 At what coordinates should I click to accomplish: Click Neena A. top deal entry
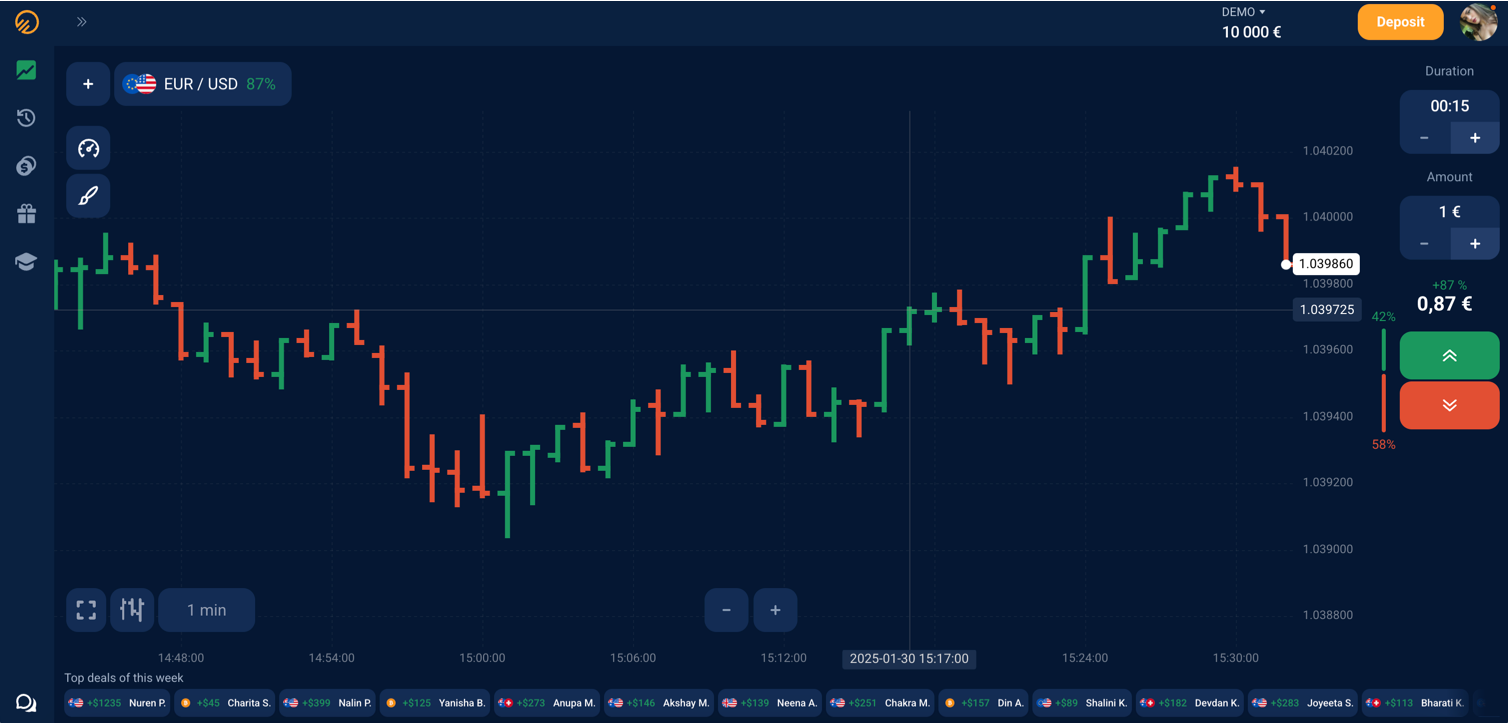(x=770, y=703)
